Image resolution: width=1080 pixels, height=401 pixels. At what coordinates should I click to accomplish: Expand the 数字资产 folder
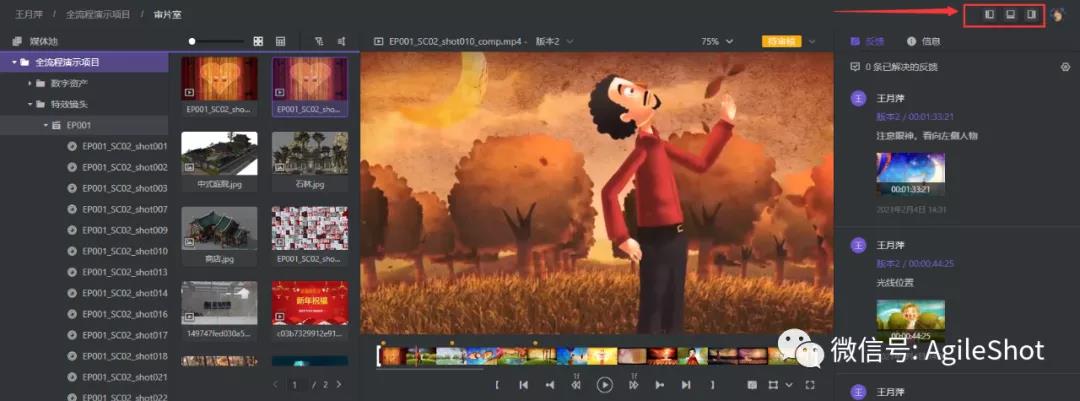click(x=31, y=83)
